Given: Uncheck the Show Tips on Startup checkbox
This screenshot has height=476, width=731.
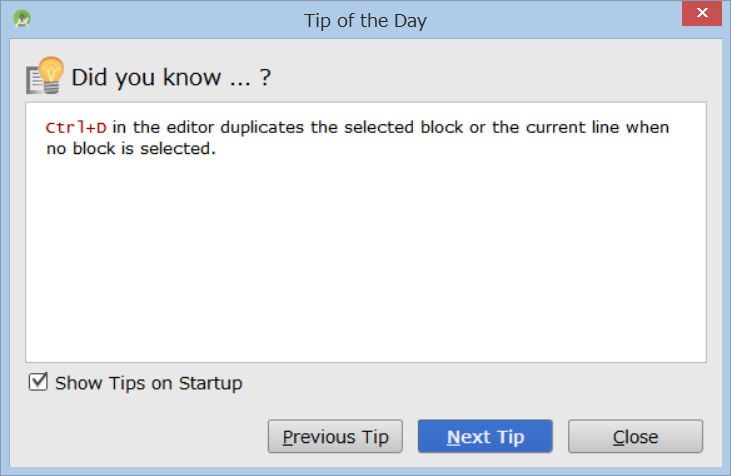Looking at the screenshot, I should pos(39,382).
